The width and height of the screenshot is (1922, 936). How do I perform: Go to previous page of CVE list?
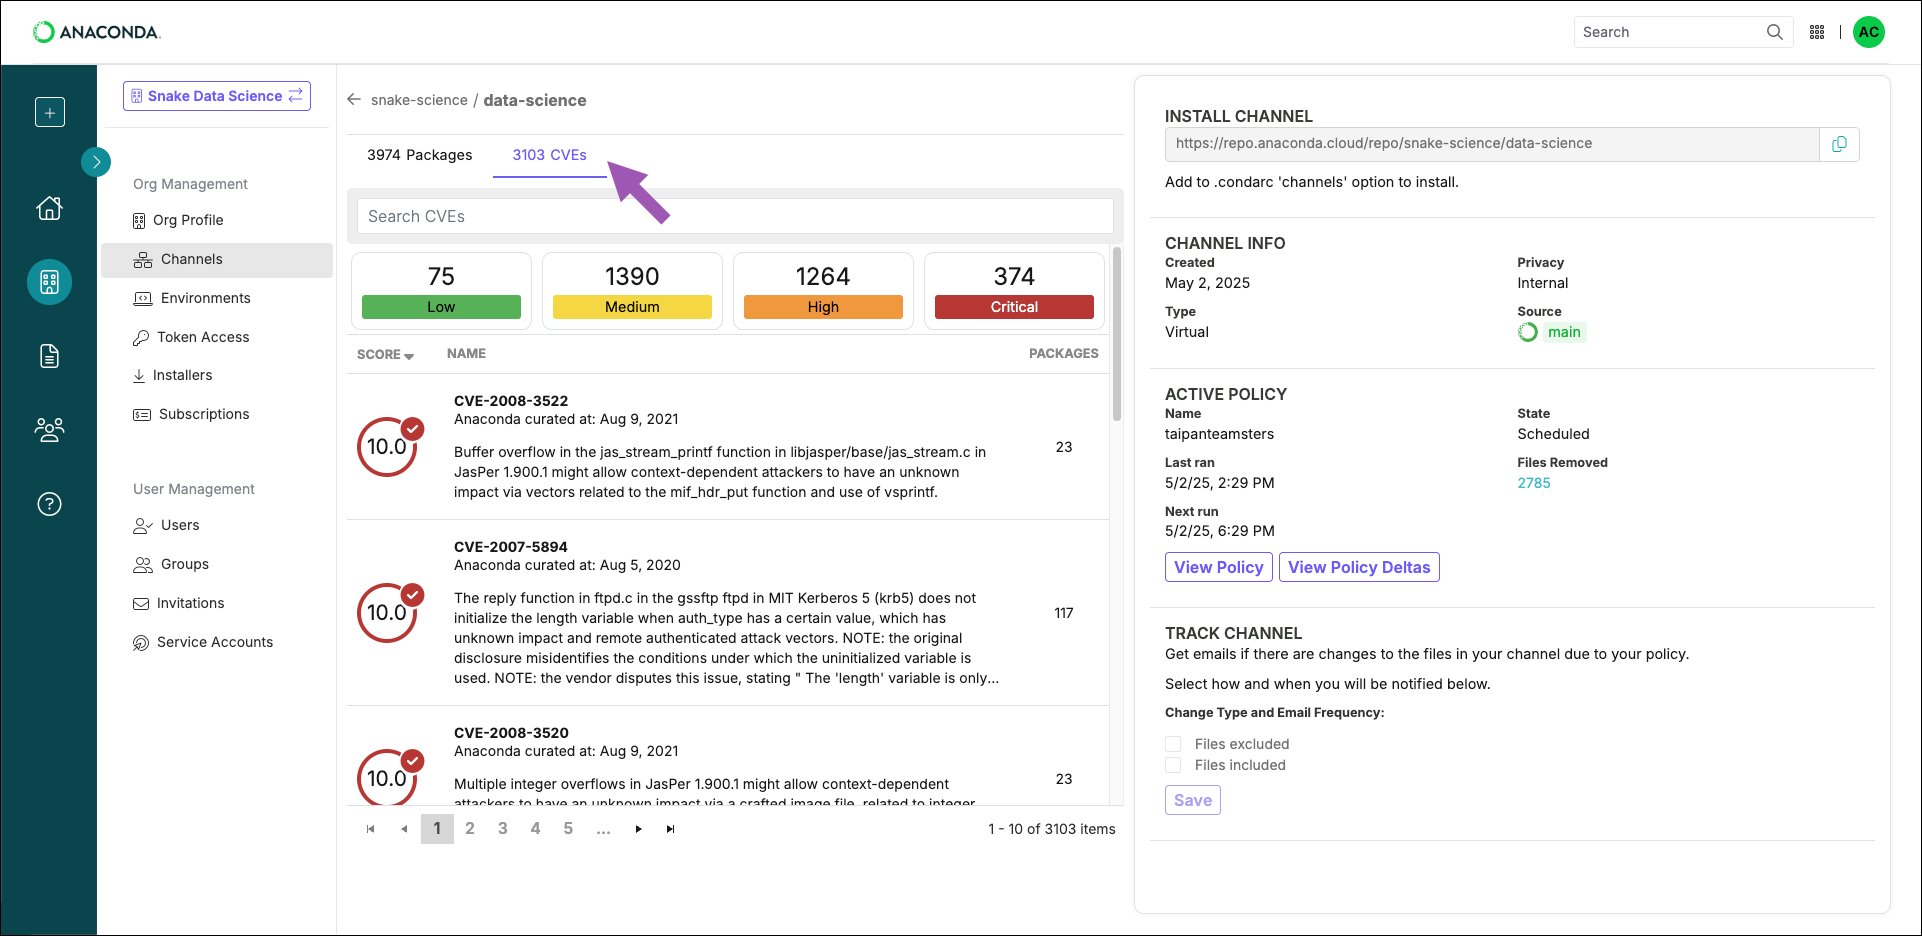click(x=404, y=829)
